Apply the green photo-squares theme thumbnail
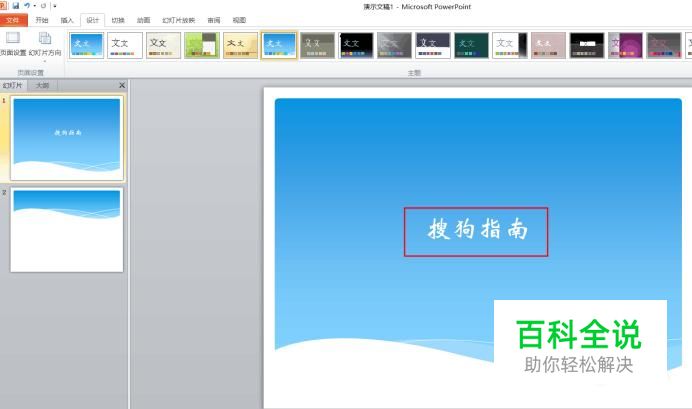The height and width of the screenshot is (409, 692). (x=202, y=45)
